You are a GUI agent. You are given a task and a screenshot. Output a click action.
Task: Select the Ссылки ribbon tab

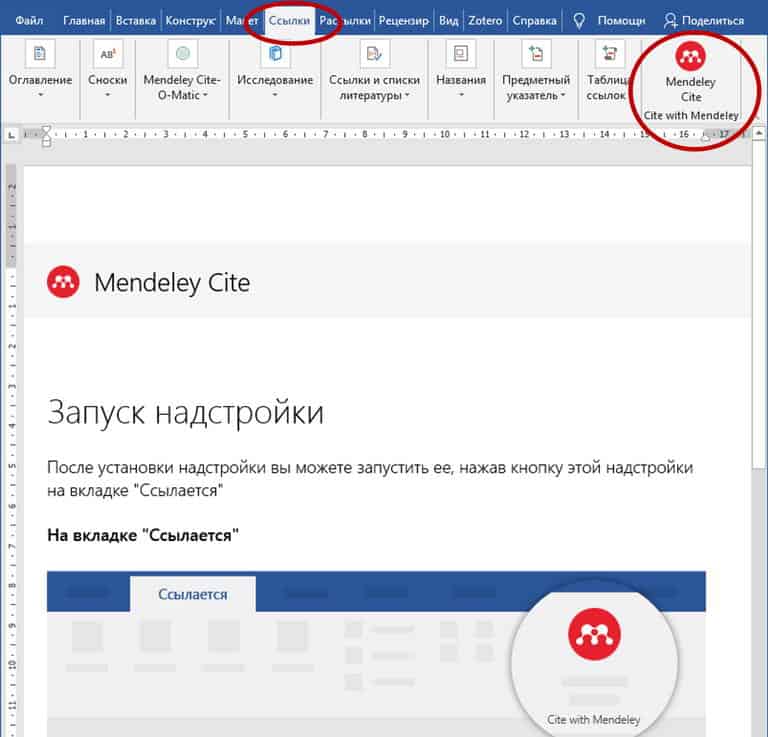(289, 21)
